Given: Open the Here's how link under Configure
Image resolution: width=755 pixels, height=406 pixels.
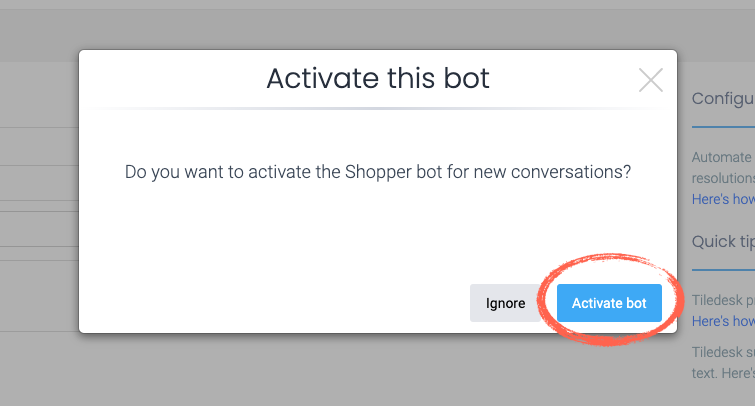Looking at the screenshot, I should point(723,199).
